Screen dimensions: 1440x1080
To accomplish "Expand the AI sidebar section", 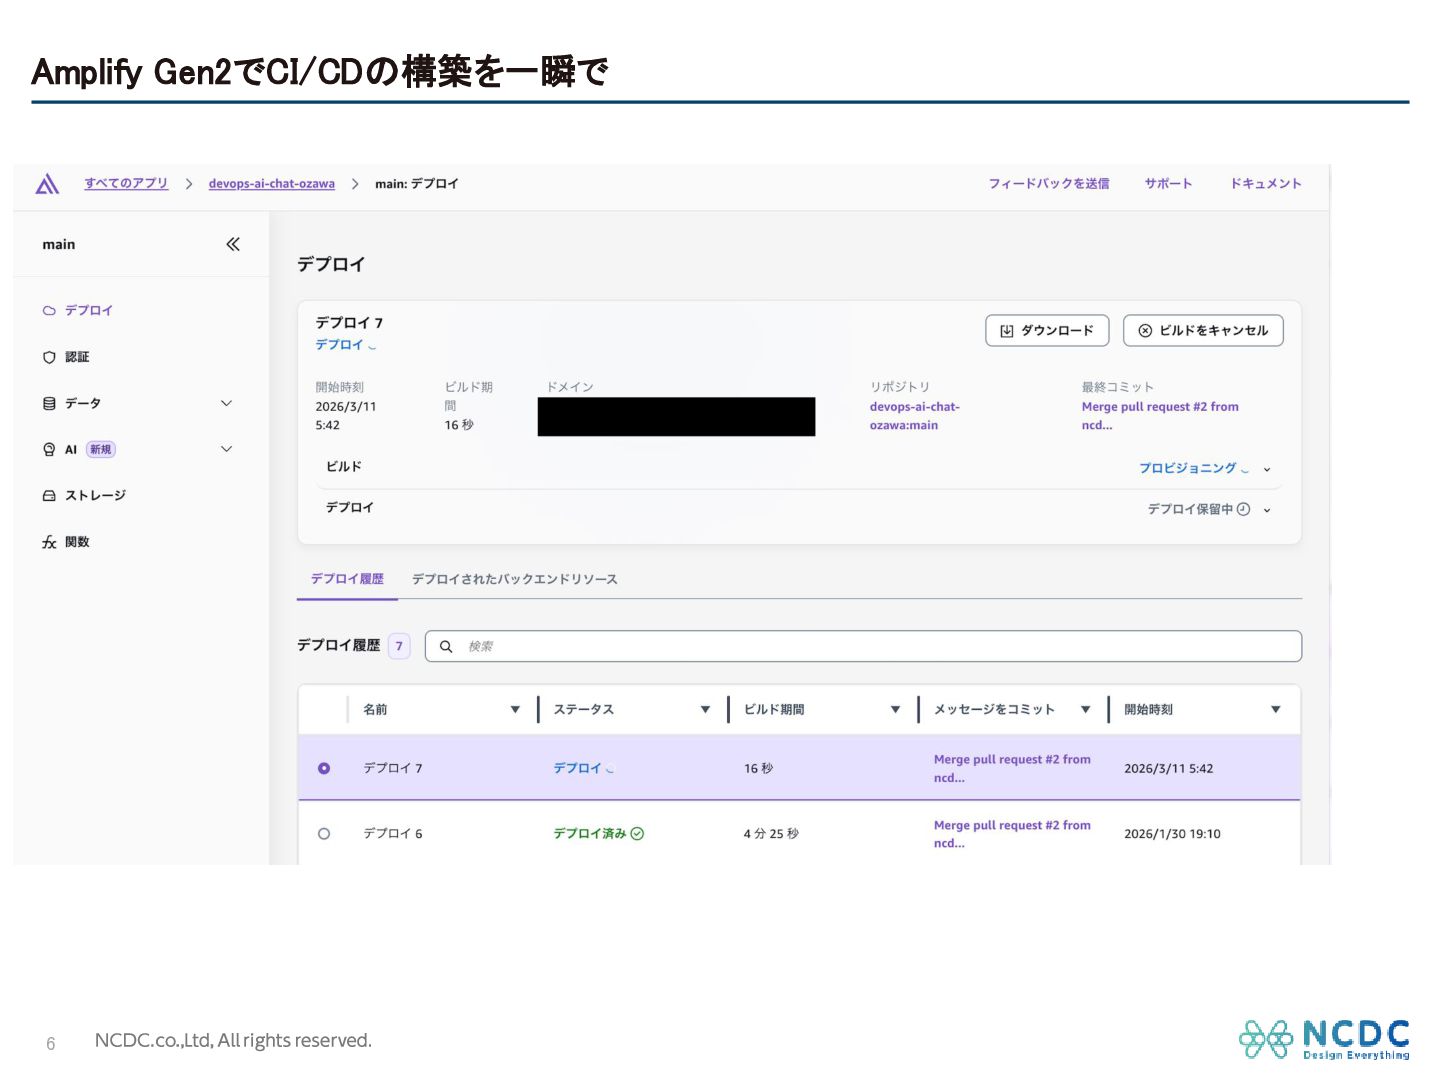I will (x=226, y=450).
